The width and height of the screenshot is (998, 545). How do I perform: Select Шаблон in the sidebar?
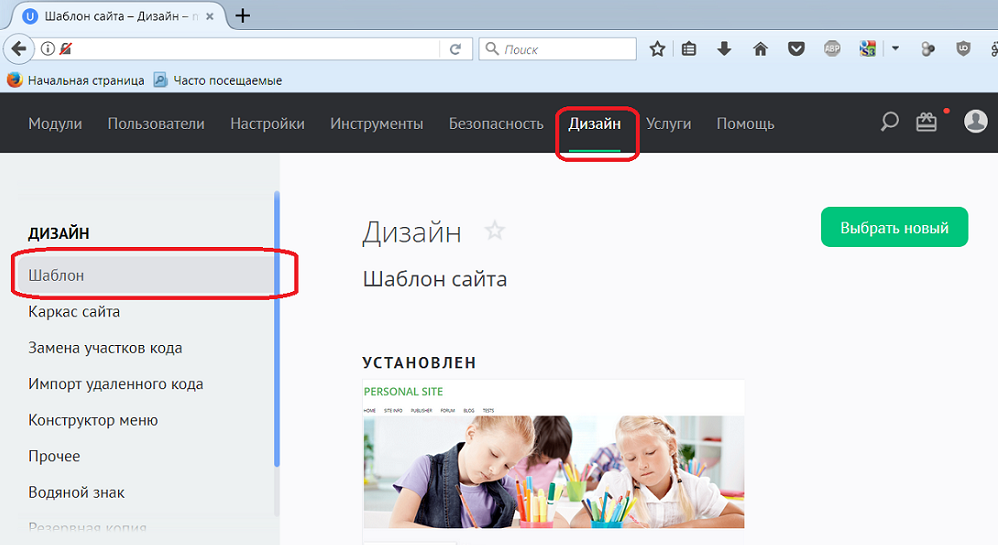pyautogui.click(x=146, y=275)
